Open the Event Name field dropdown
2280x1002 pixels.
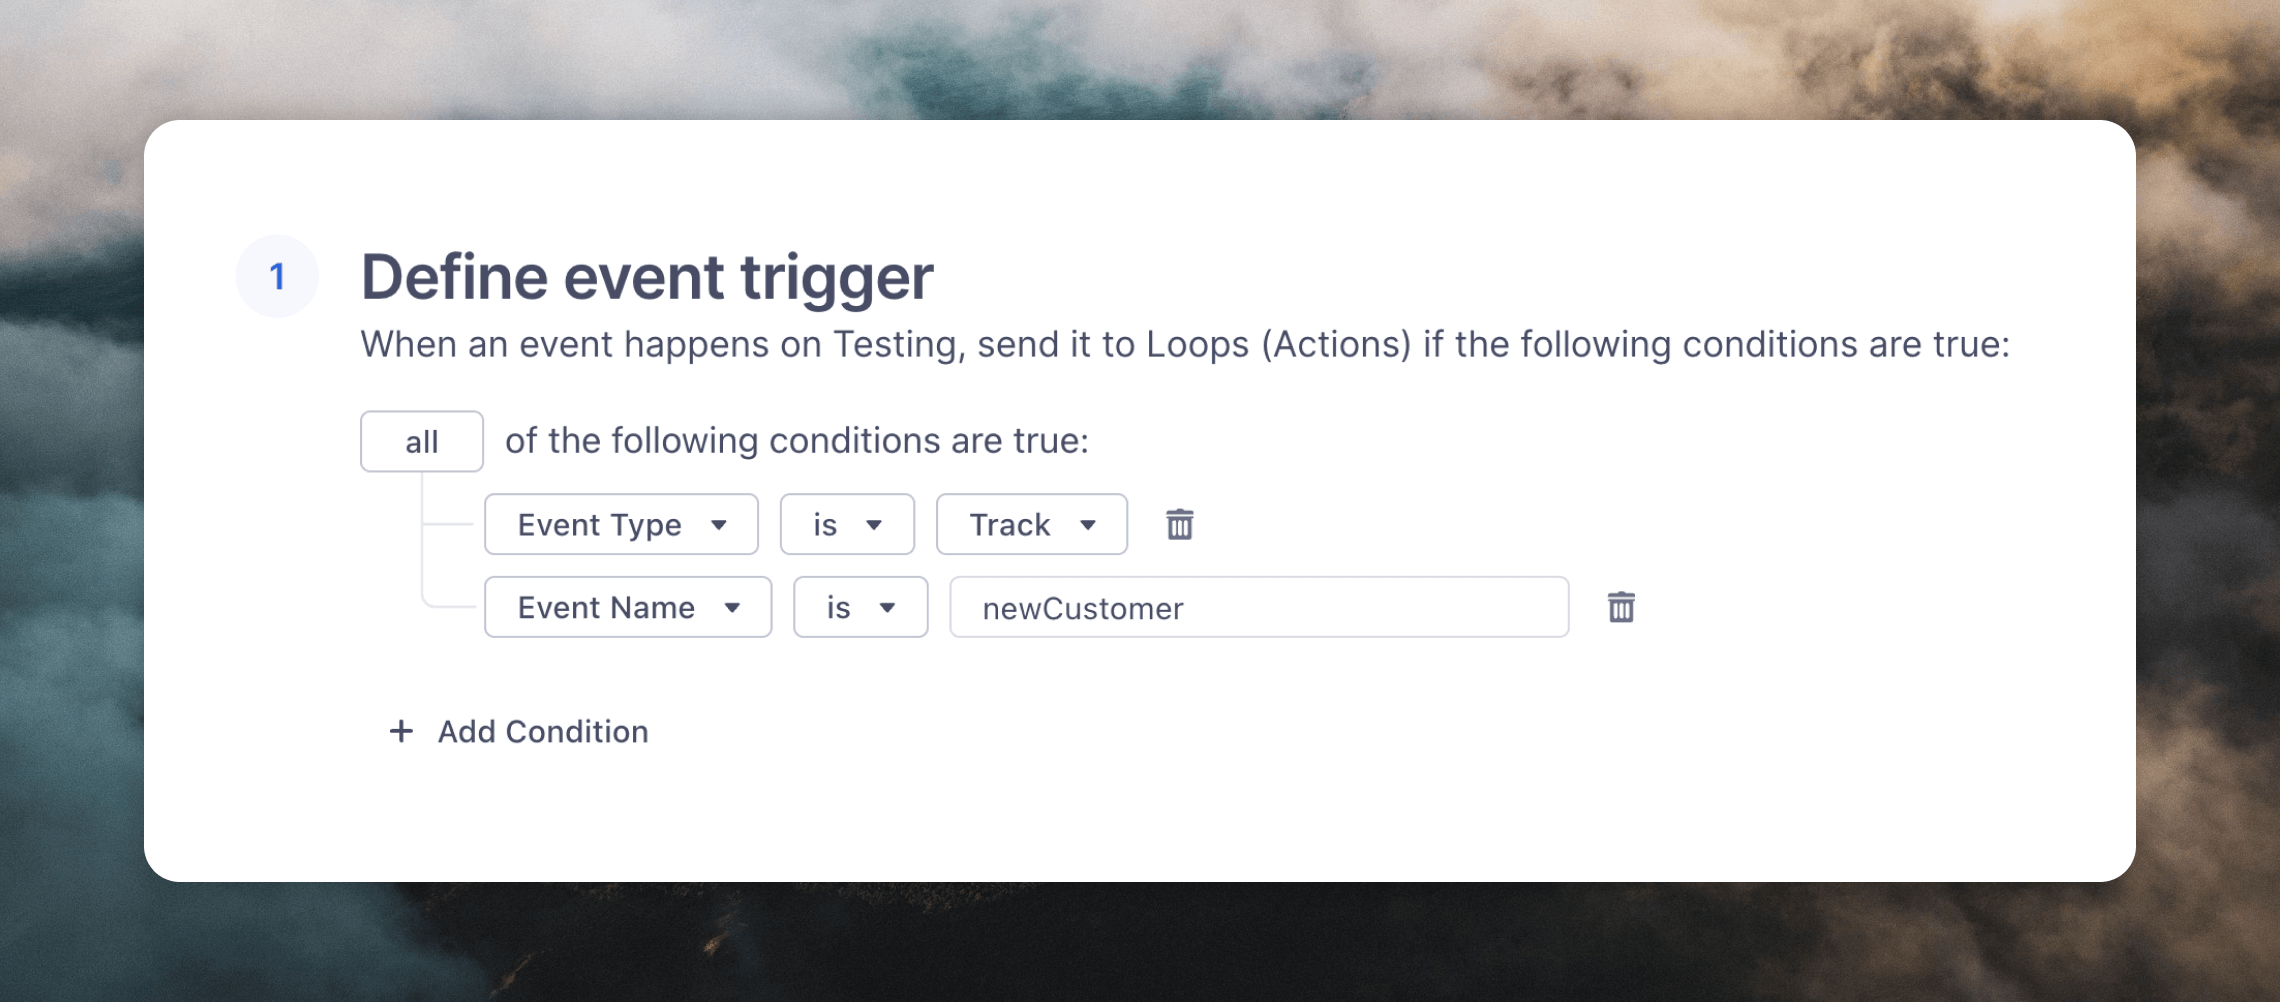628,607
